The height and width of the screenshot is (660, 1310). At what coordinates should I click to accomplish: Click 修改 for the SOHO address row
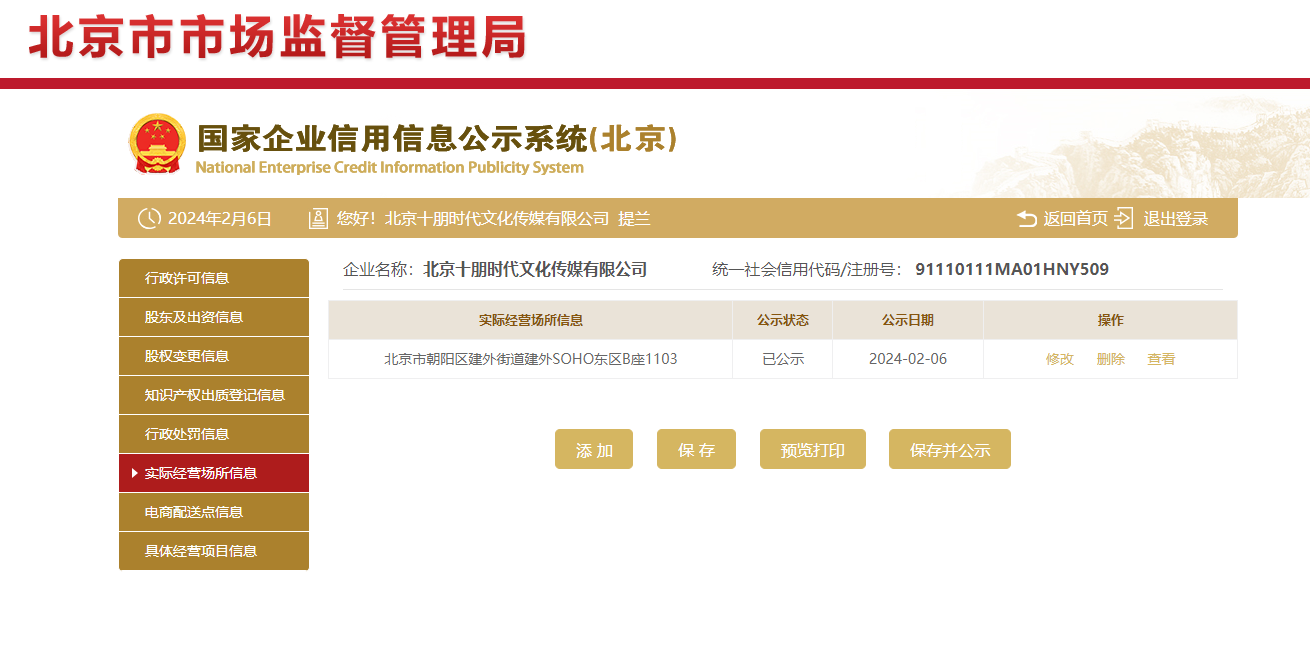1060,359
